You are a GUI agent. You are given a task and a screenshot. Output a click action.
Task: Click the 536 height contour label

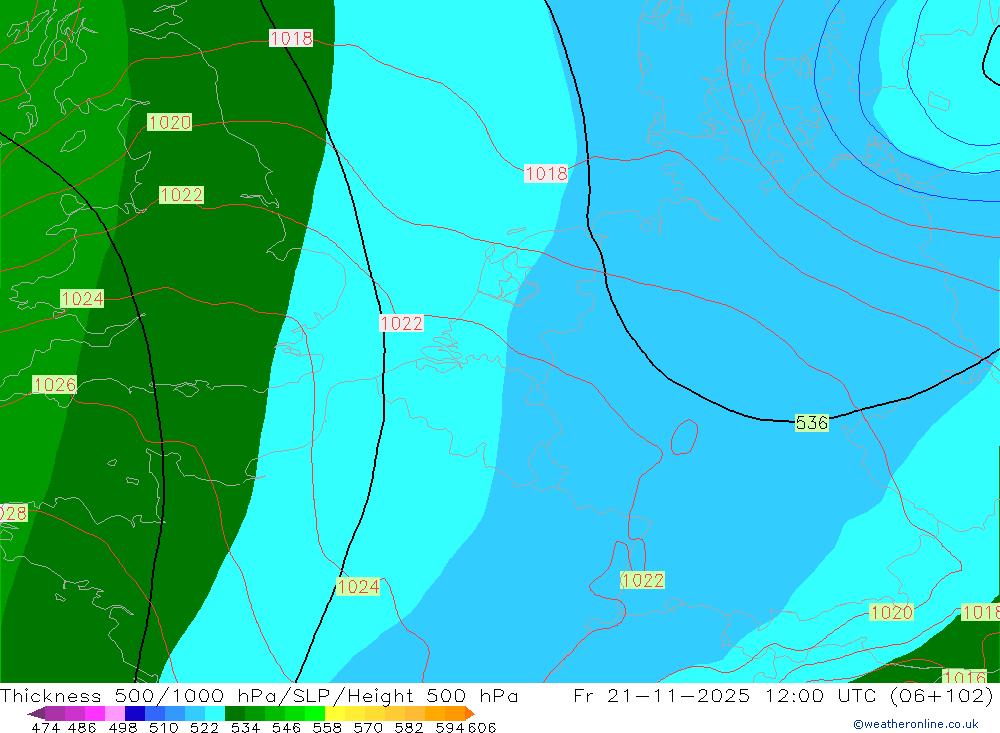pyautogui.click(x=811, y=422)
